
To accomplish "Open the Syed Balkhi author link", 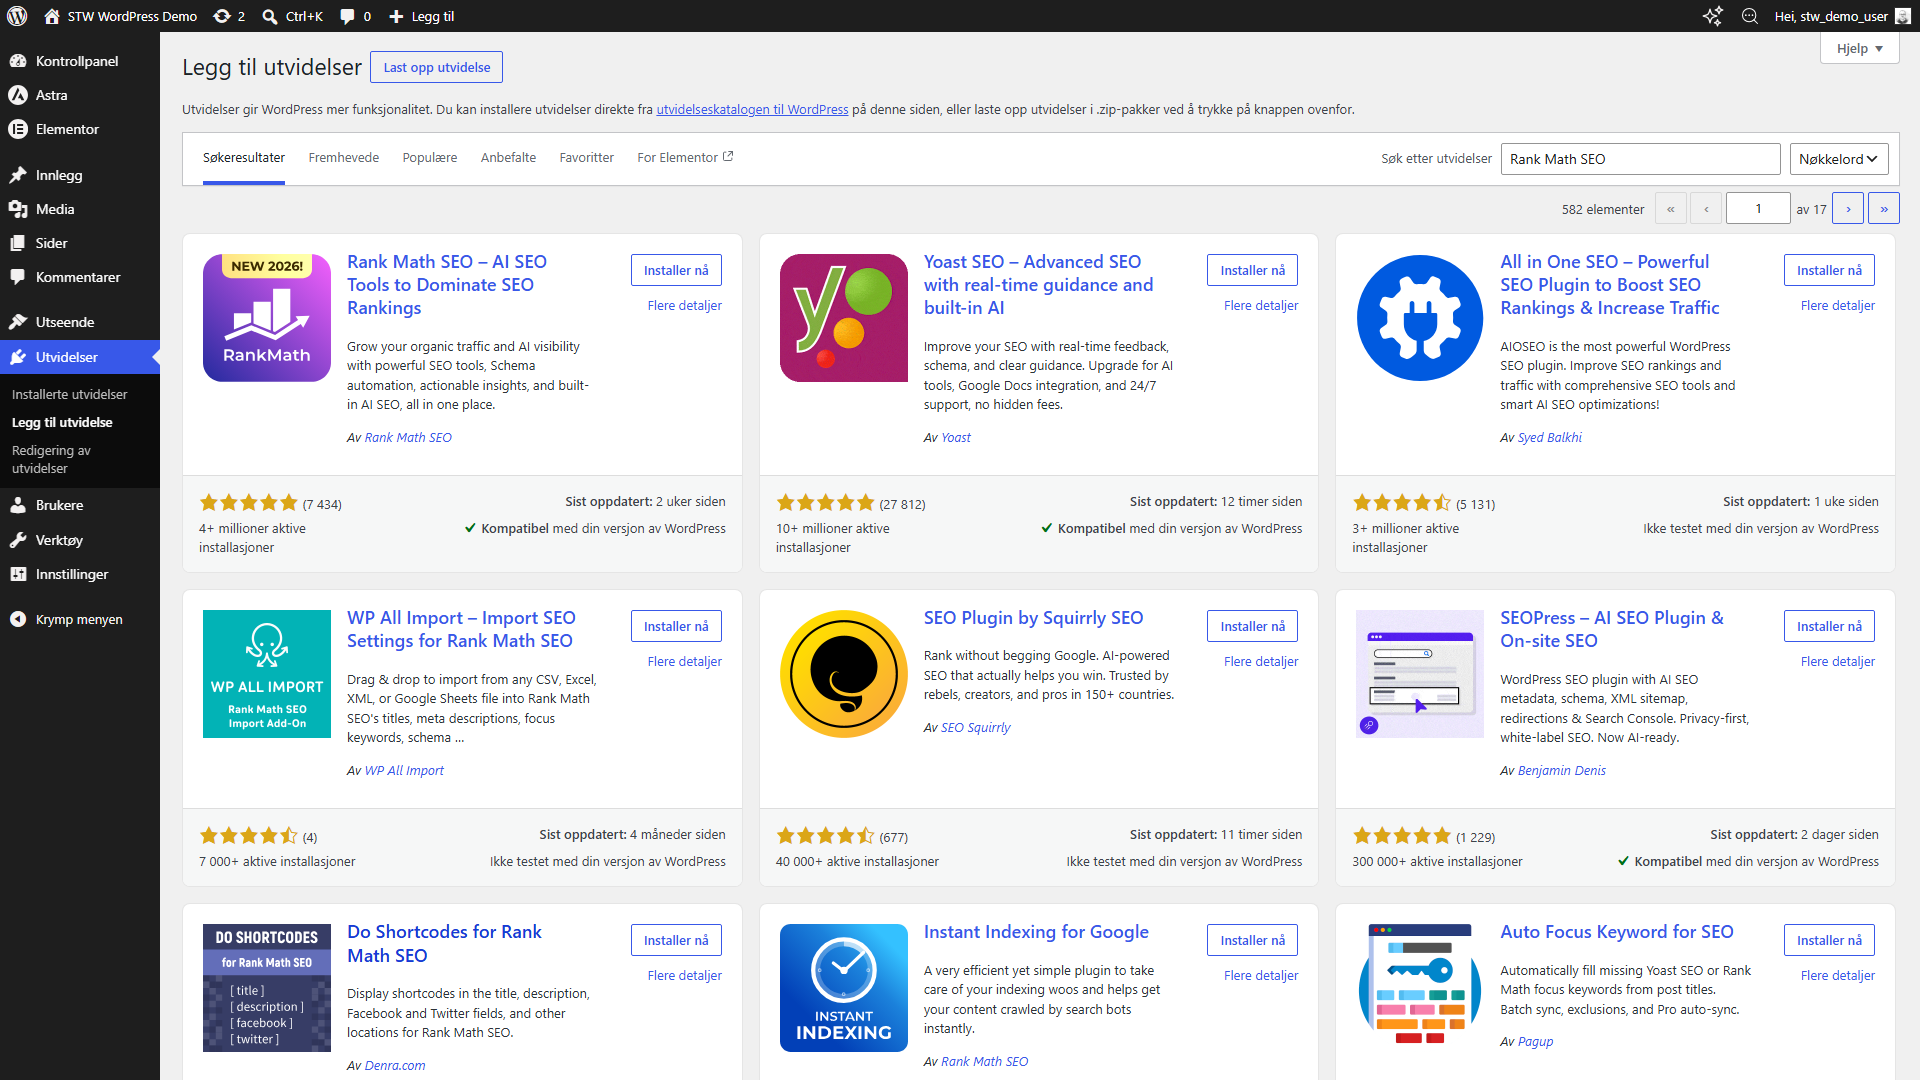I will click(x=1550, y=438).
